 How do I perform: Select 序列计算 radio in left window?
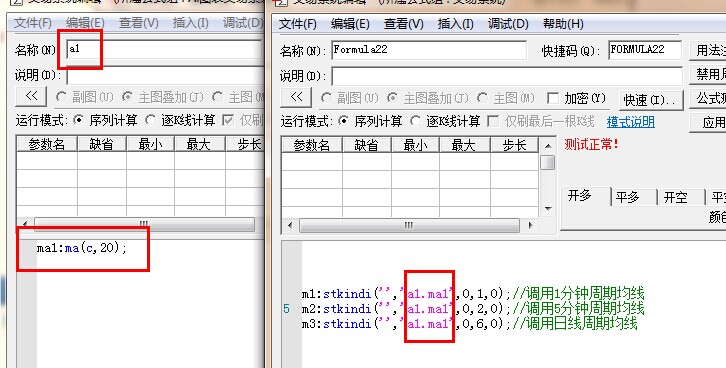tap(79, 120)
